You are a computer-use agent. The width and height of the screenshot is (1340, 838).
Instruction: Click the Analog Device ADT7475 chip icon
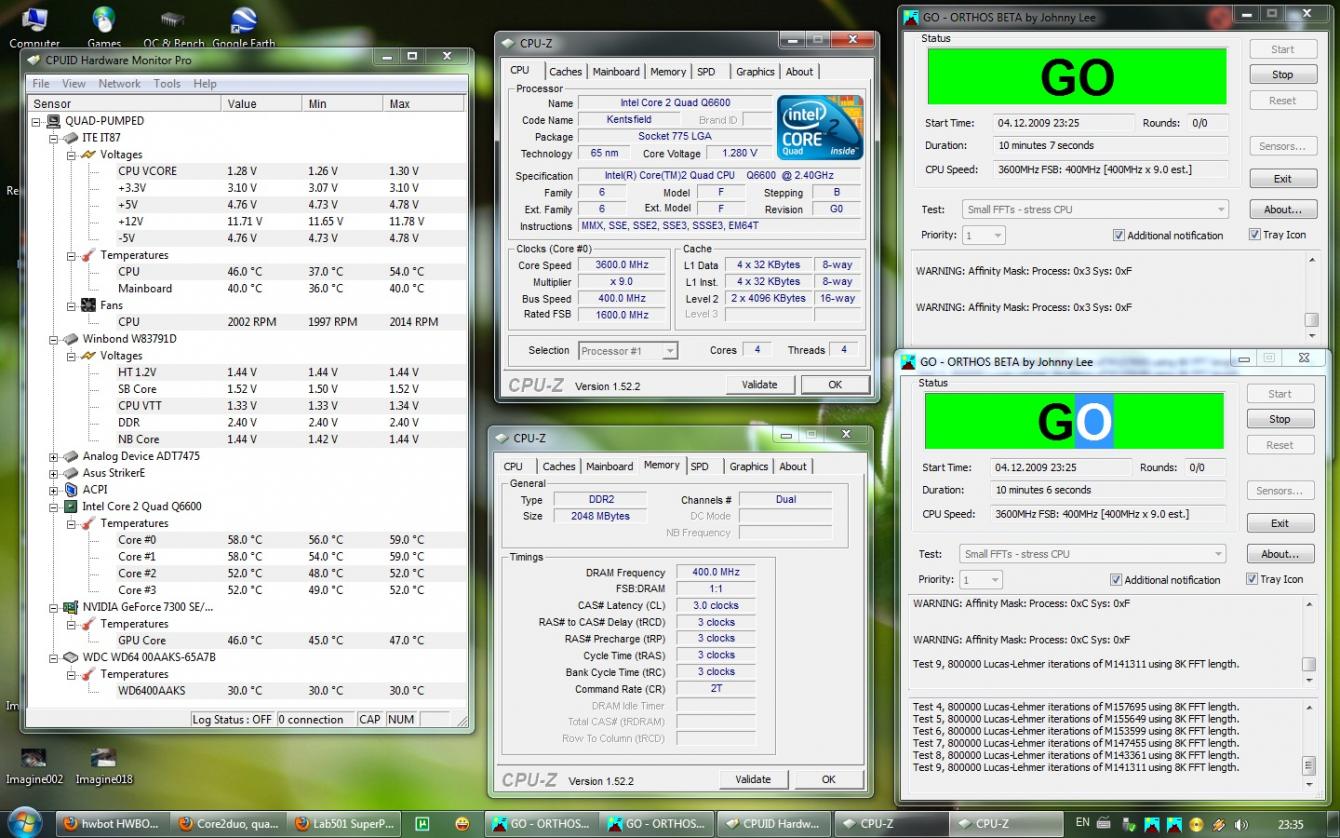pos(71,456)
